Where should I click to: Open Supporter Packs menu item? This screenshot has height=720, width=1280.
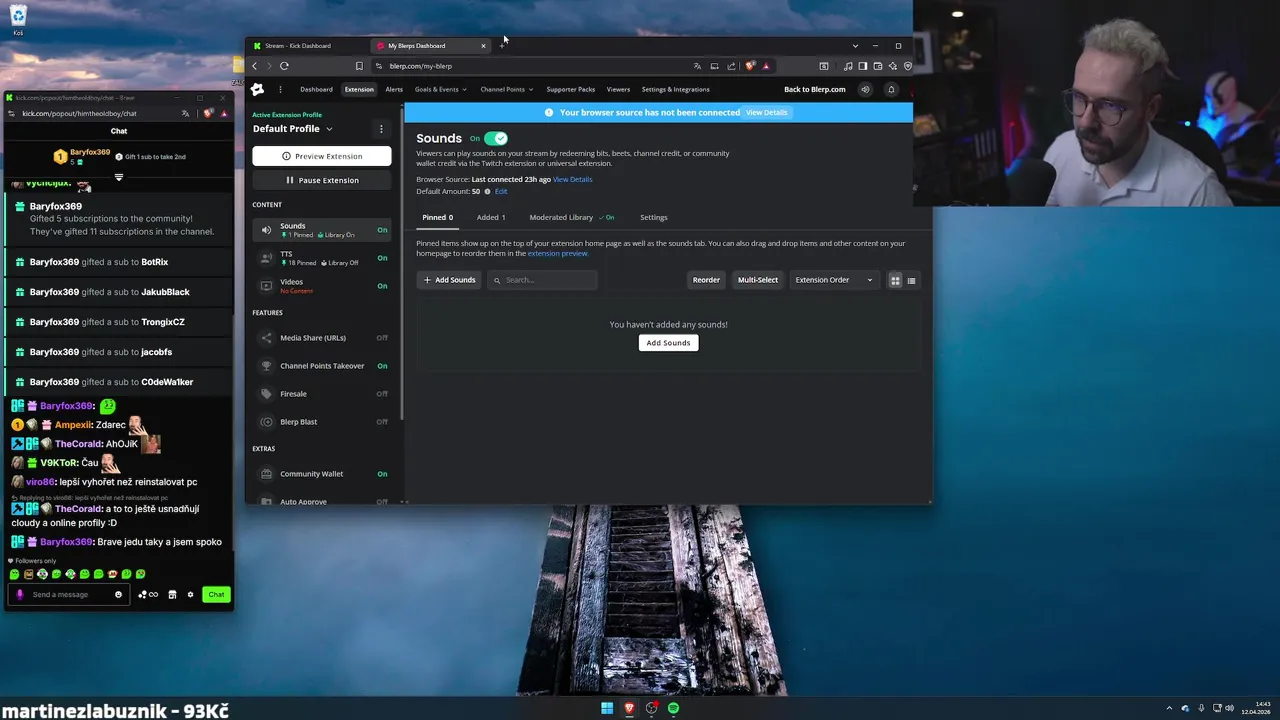click(x=570, y=89)
